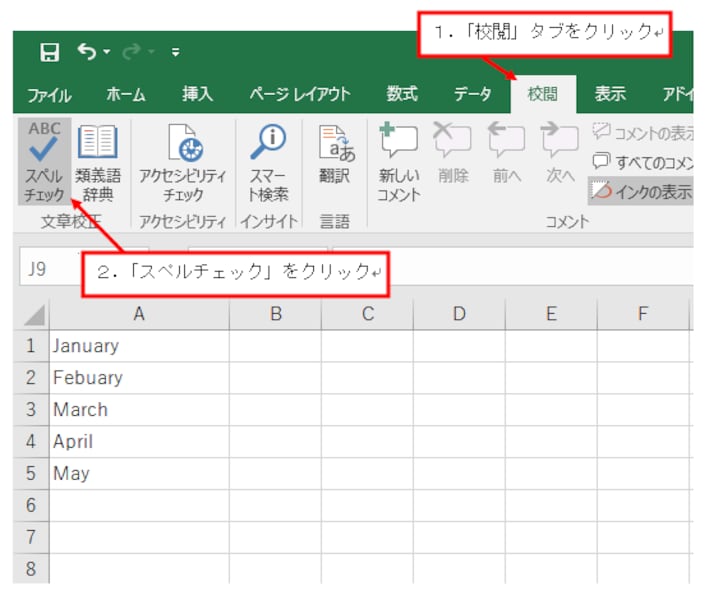Click cell containing March

point(139,410)
